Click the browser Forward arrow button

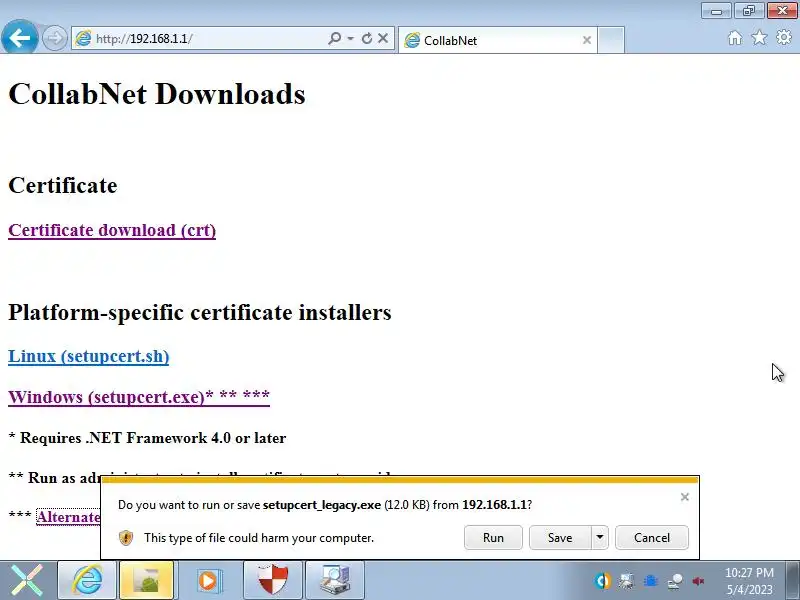[55, 38]
